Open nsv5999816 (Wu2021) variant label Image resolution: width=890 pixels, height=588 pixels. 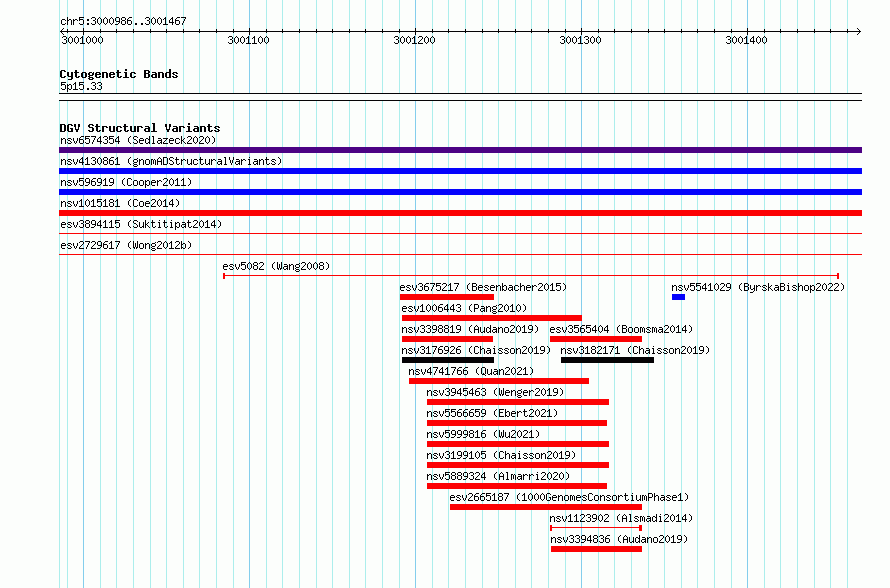483,434
